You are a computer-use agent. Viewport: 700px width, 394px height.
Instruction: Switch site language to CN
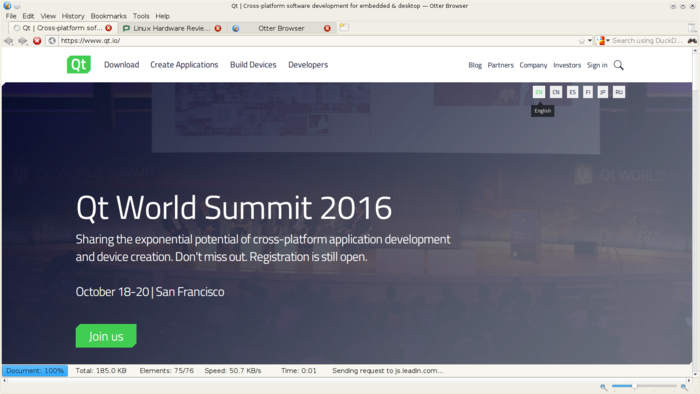[556, 92]
